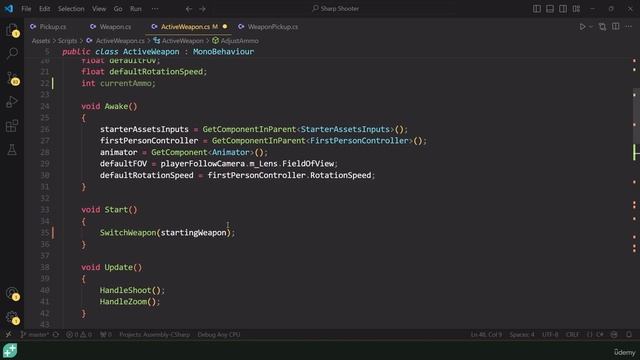Click the Copilot status icon
Viewport: 640px width, 360px height.
pyautogui.click(x=614, y=335)
